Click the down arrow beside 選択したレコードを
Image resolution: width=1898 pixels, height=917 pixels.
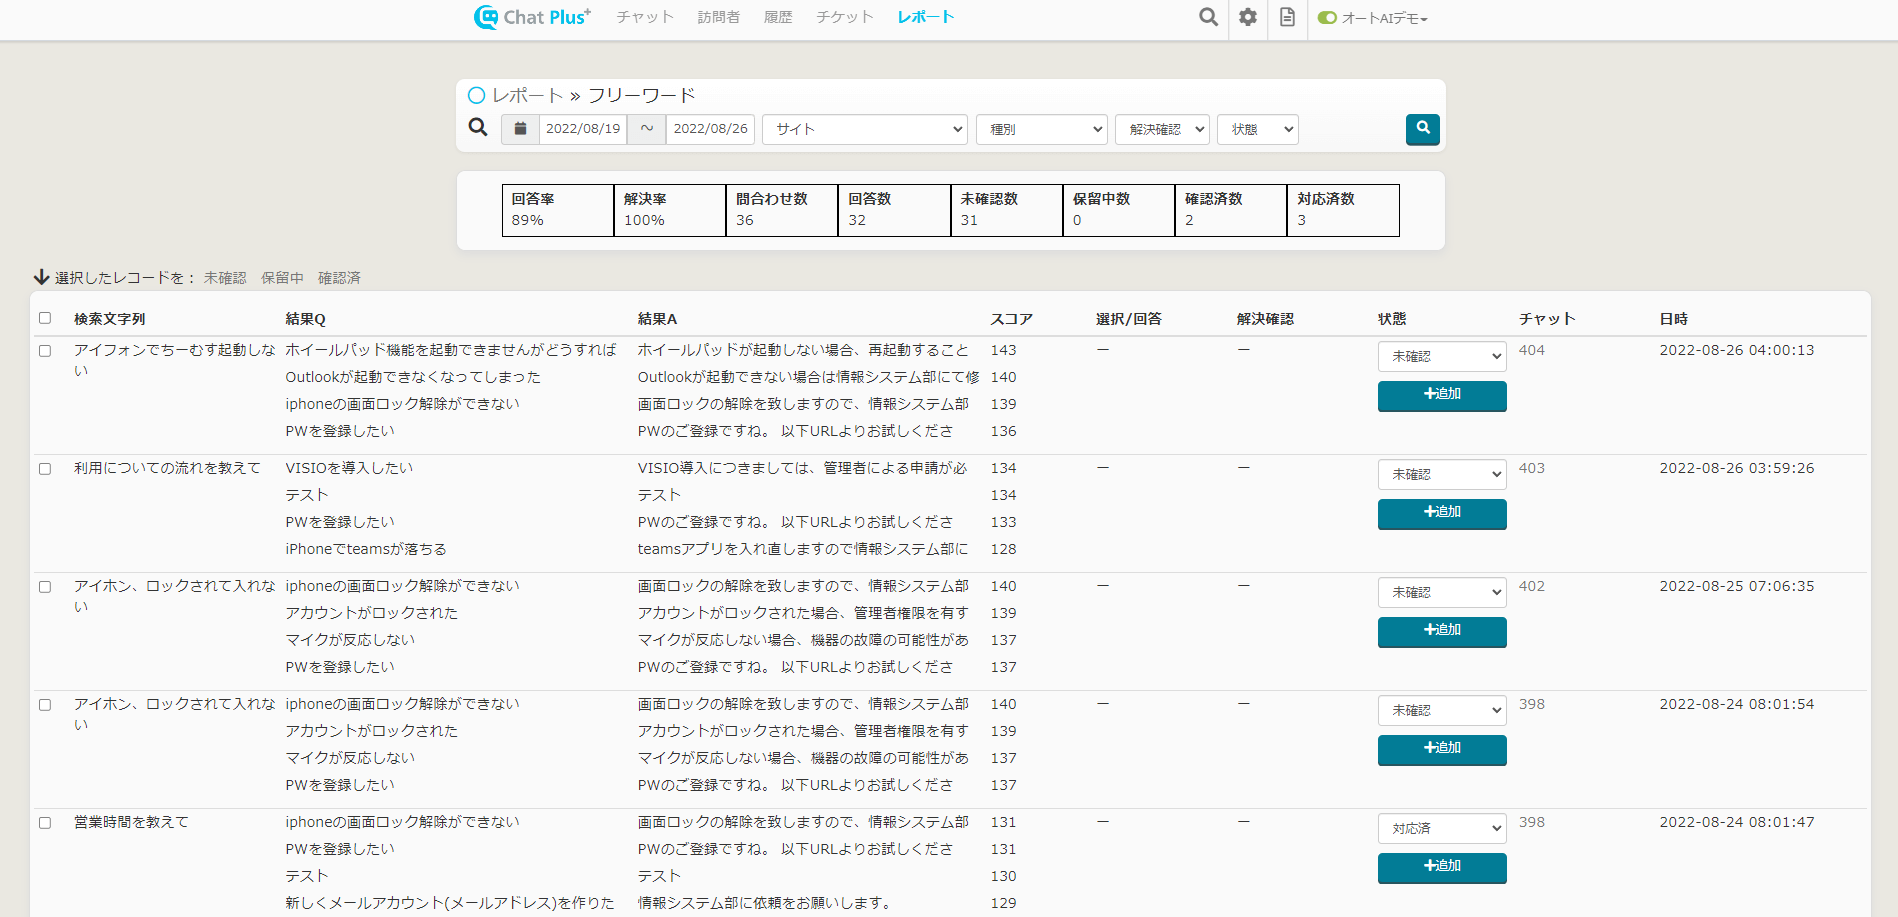[x=41, y=277]
